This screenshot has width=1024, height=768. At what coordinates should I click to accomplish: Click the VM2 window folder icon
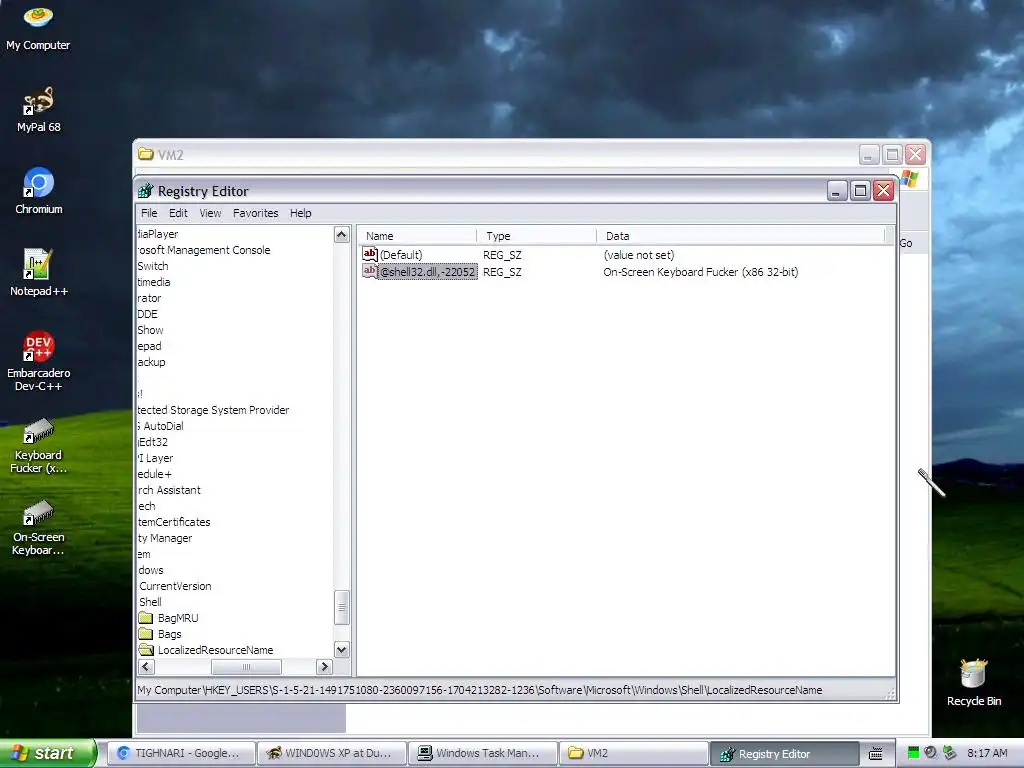[146, 154]
